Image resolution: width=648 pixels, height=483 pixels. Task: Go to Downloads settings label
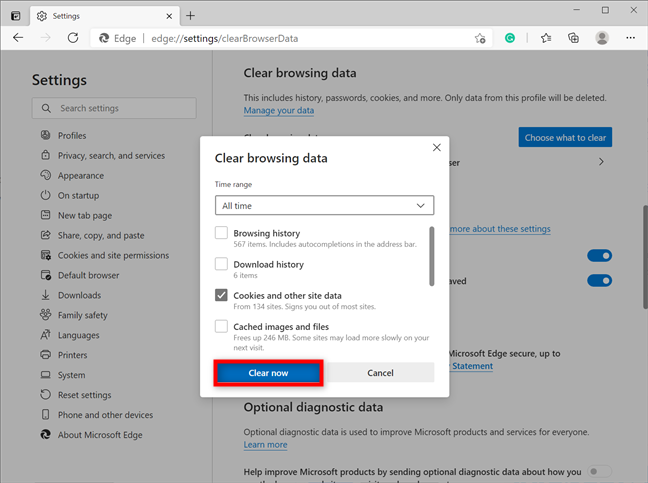click(79, 295)
